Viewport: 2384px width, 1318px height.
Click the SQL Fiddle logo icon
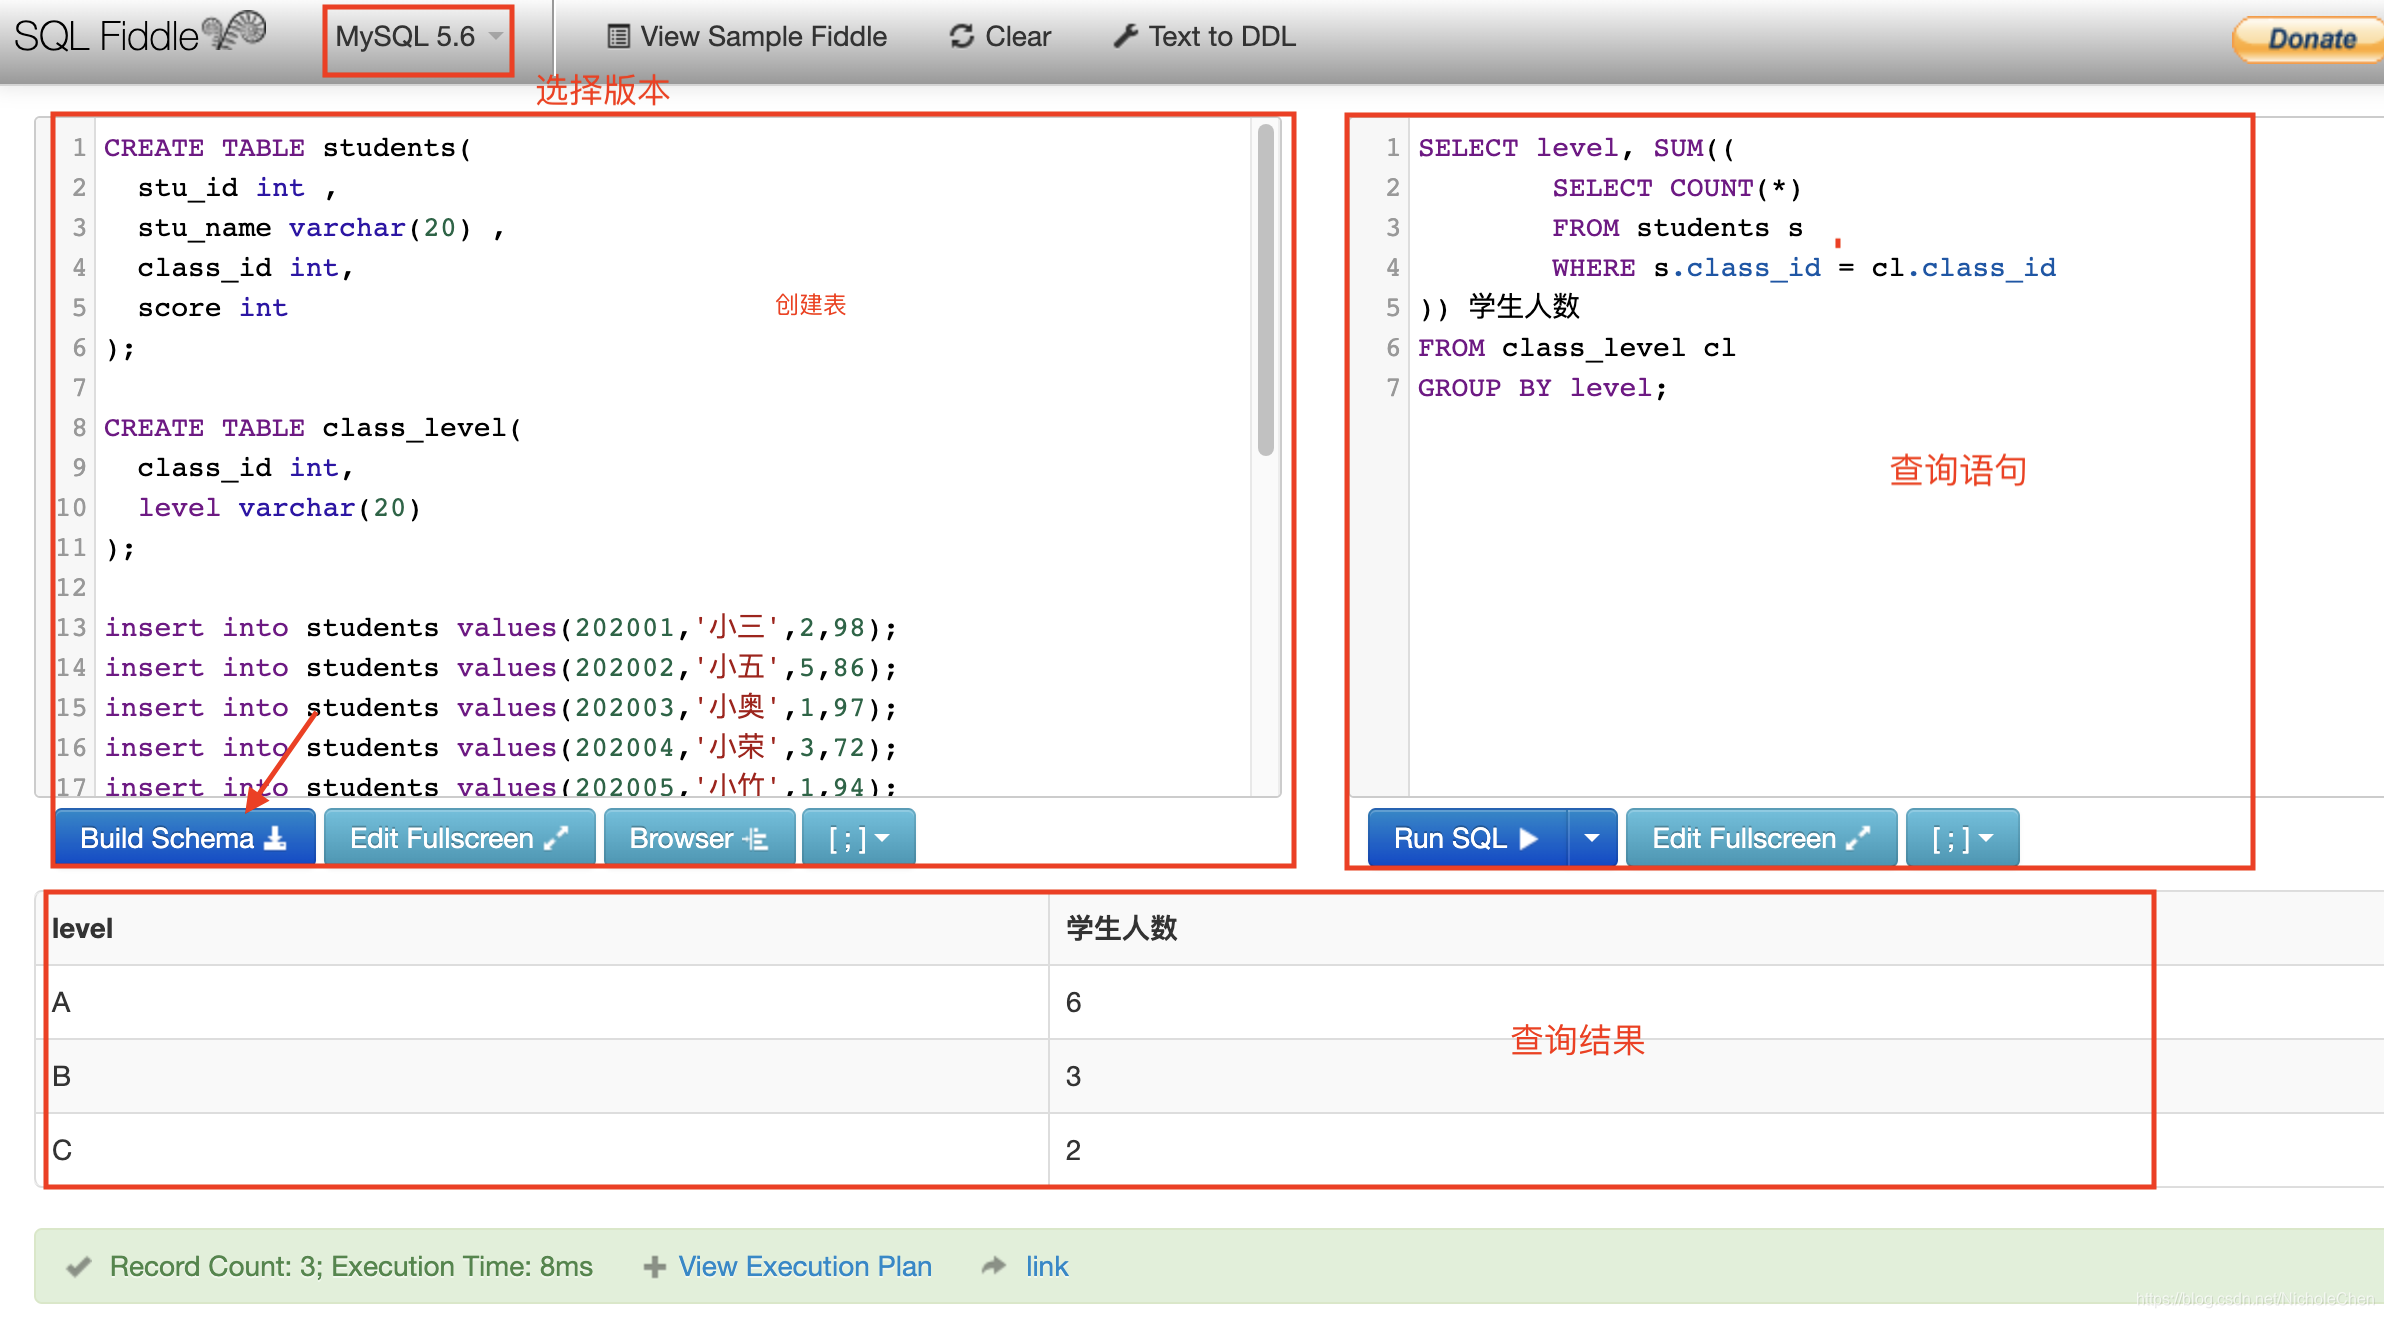236,32
